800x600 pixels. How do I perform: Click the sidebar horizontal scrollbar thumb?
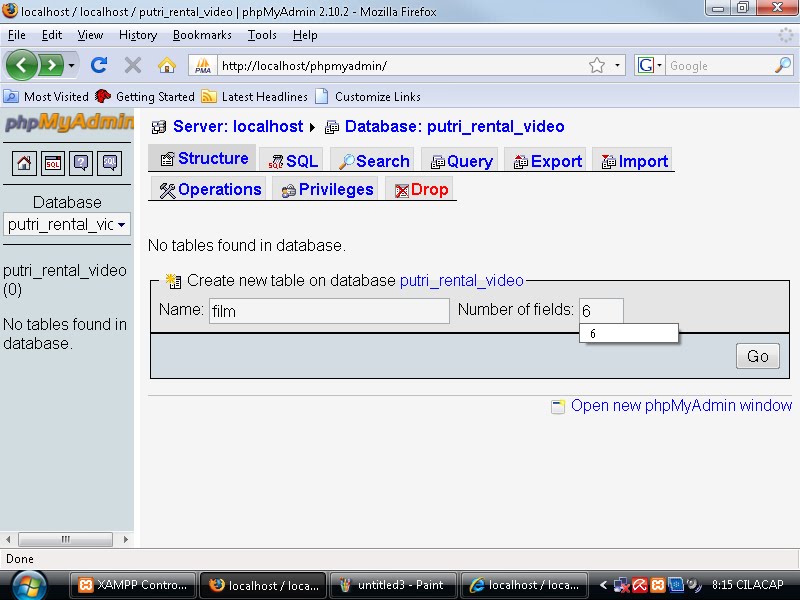click(65, 539)
